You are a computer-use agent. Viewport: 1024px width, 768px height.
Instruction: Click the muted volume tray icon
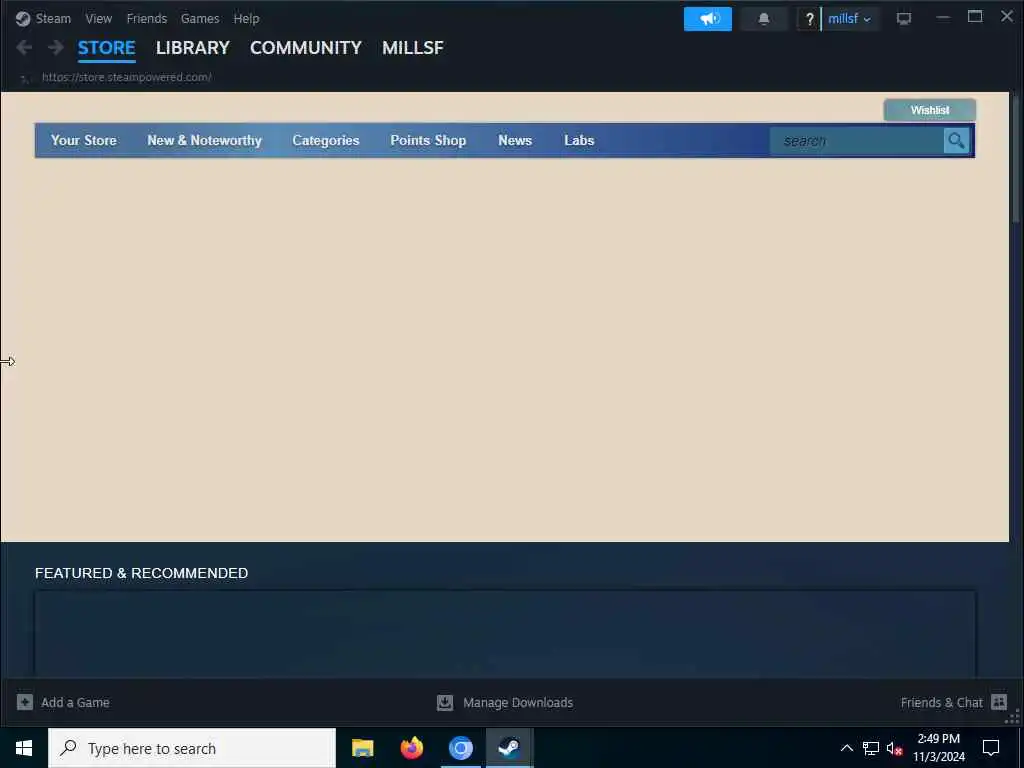[x=895, y=748]
